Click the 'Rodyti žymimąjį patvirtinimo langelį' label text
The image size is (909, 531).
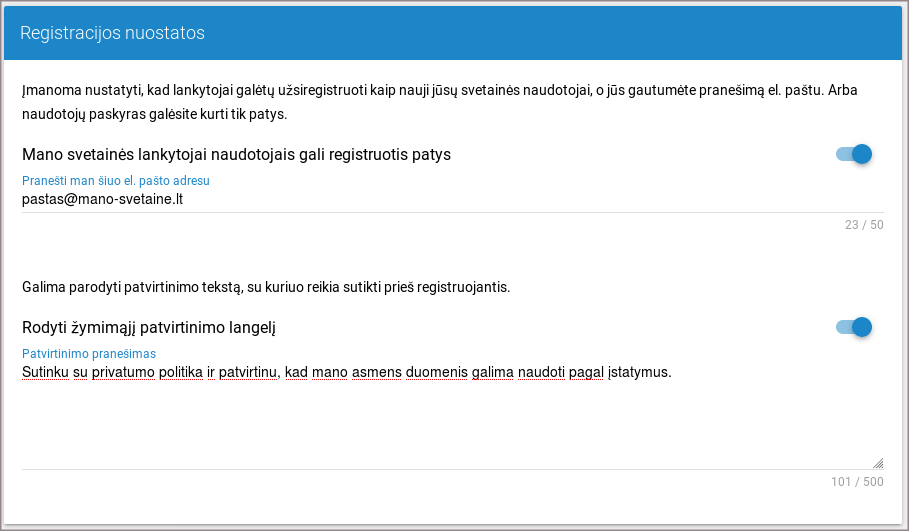click(148, 328)
